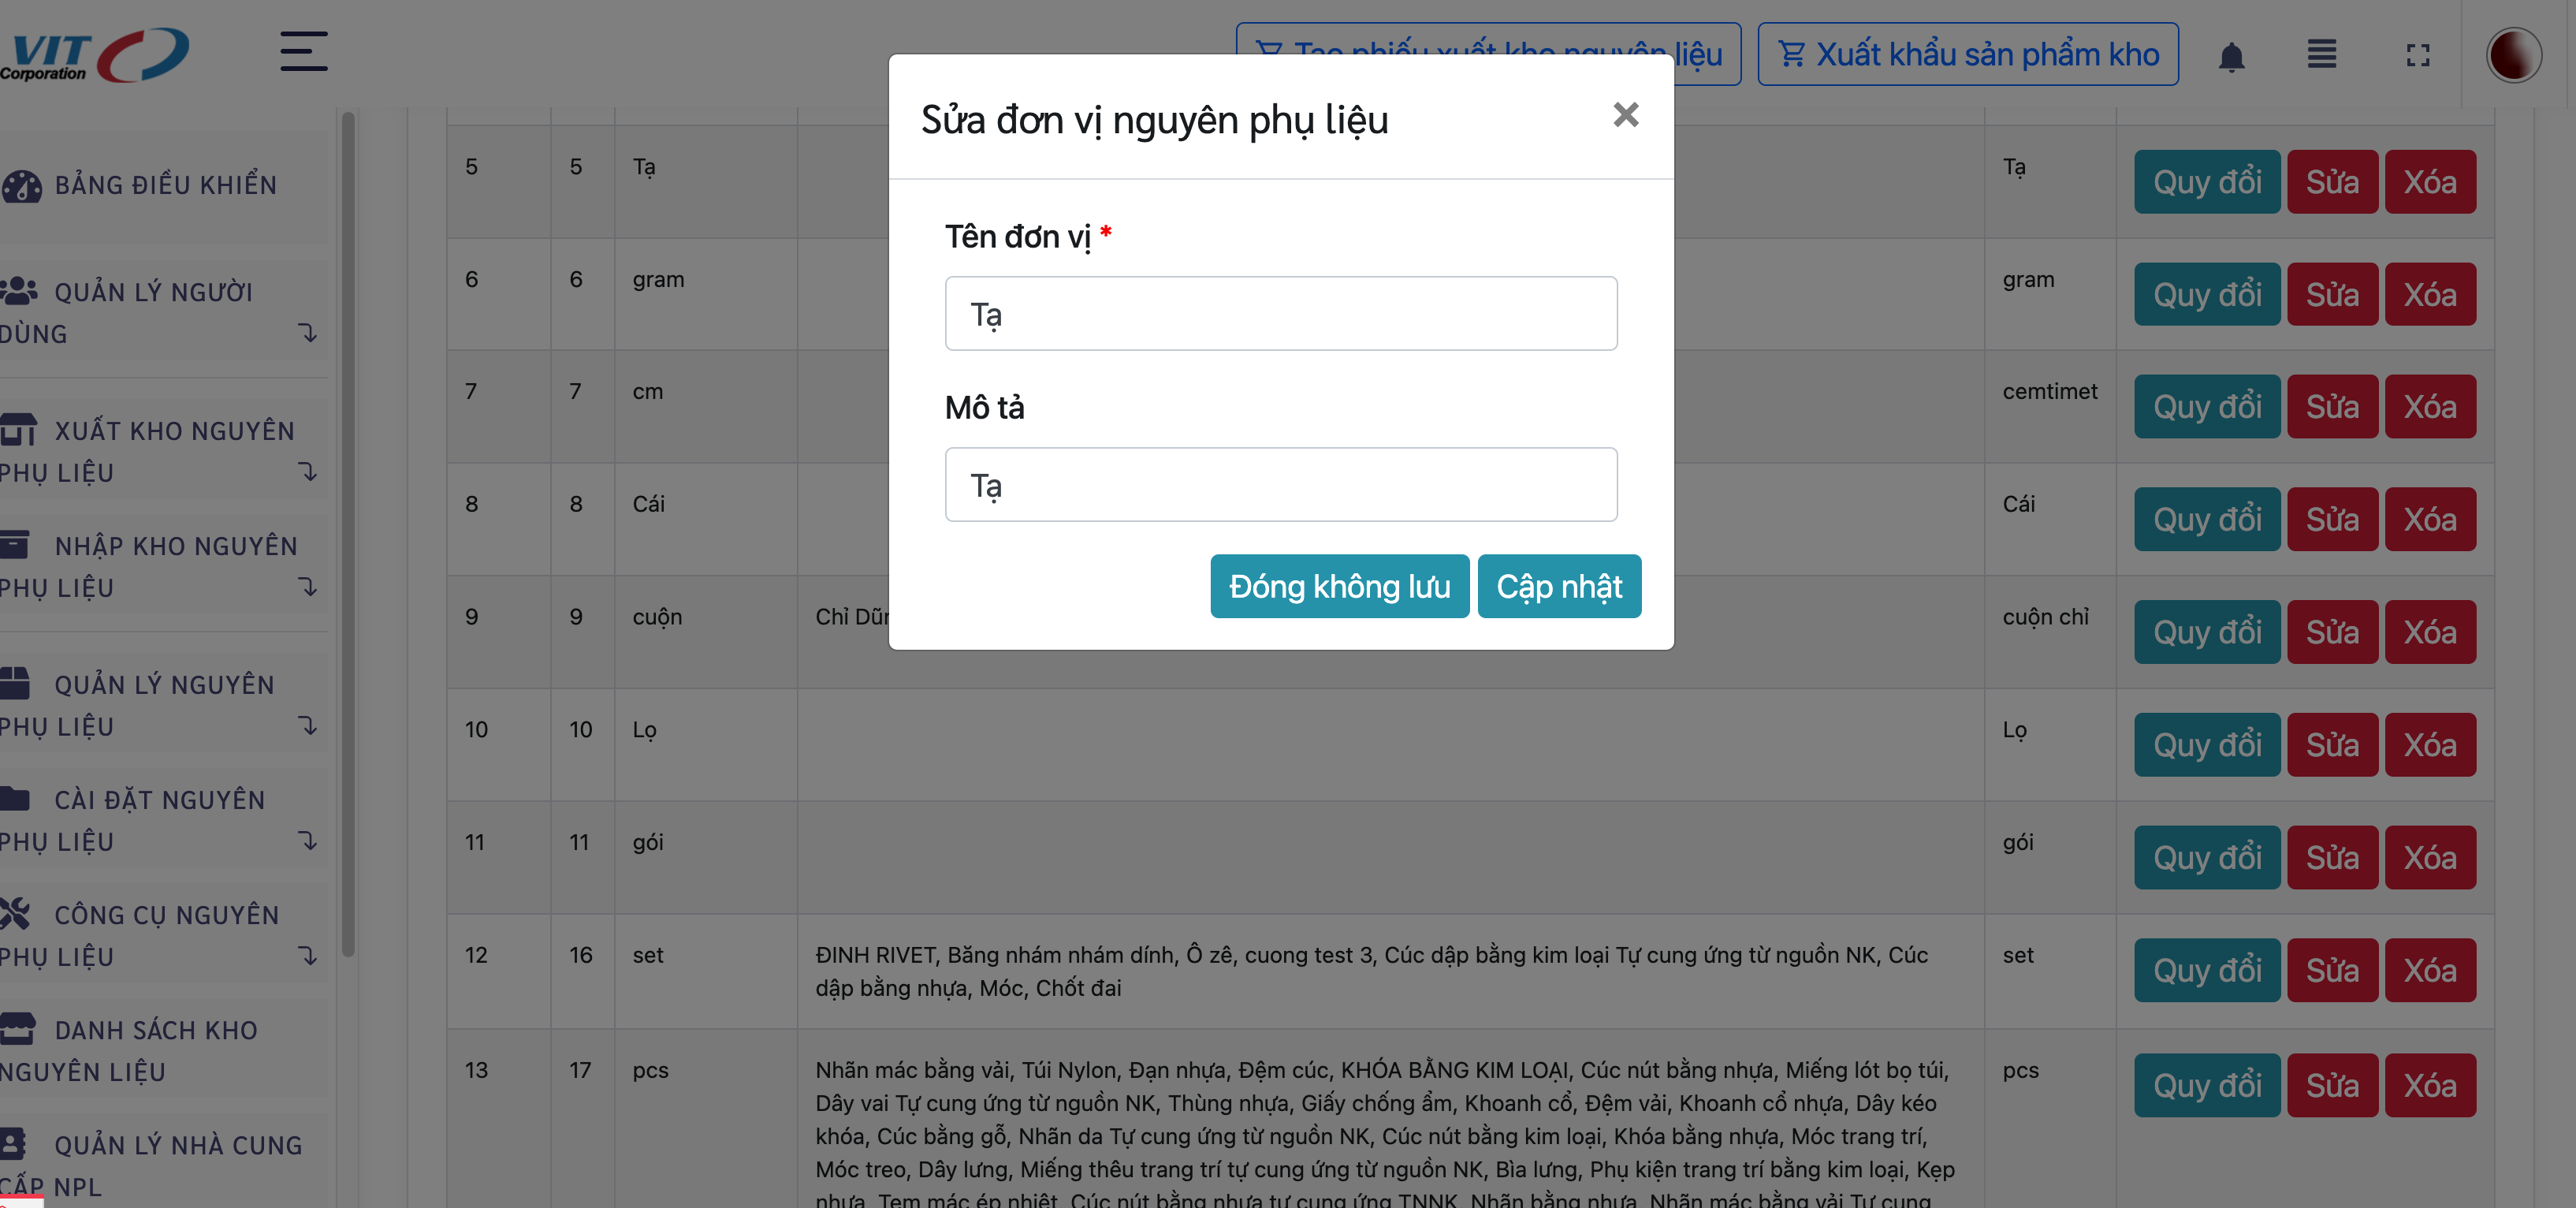Close the edit unit dialog with X
The height and width of the screenshot is (1208, 2576).
pyautogui.click(x=1625, y=115)
